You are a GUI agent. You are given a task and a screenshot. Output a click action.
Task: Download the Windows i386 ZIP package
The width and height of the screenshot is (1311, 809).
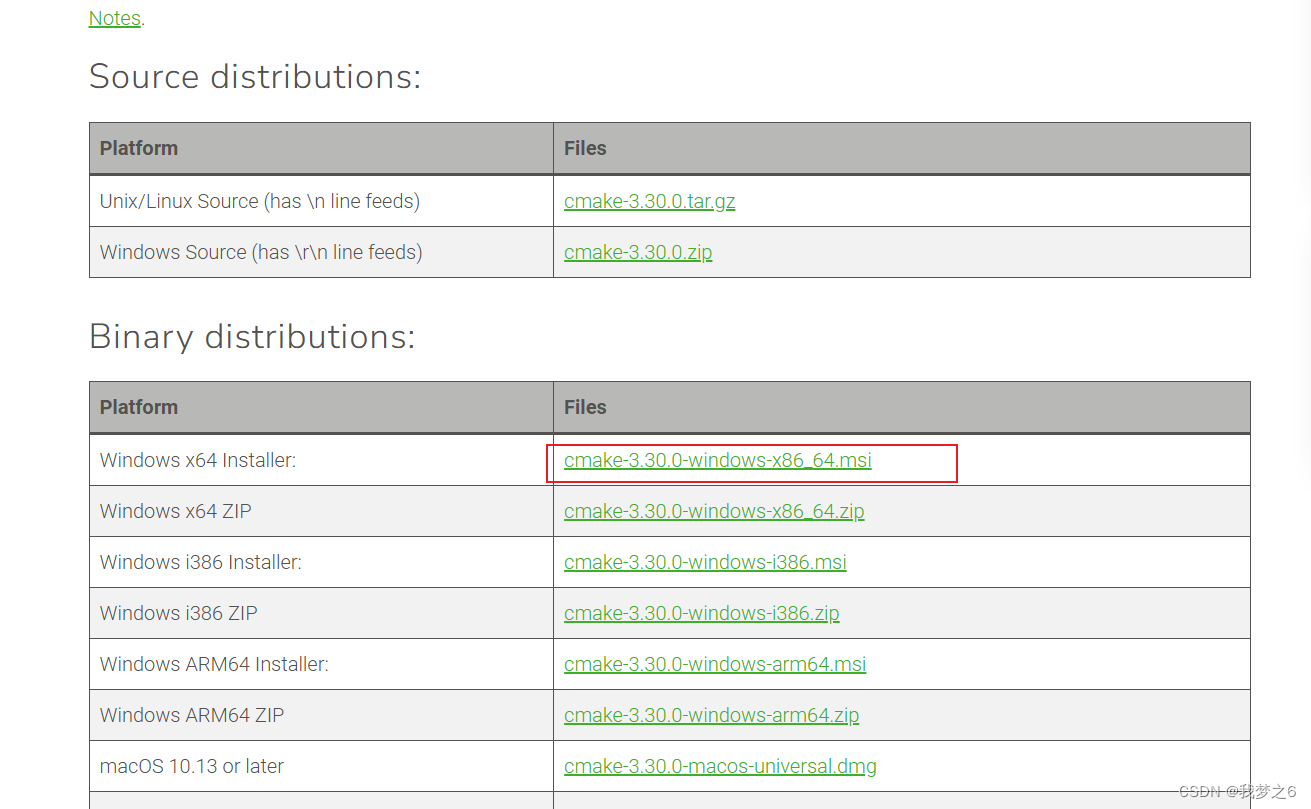[701, 613]
